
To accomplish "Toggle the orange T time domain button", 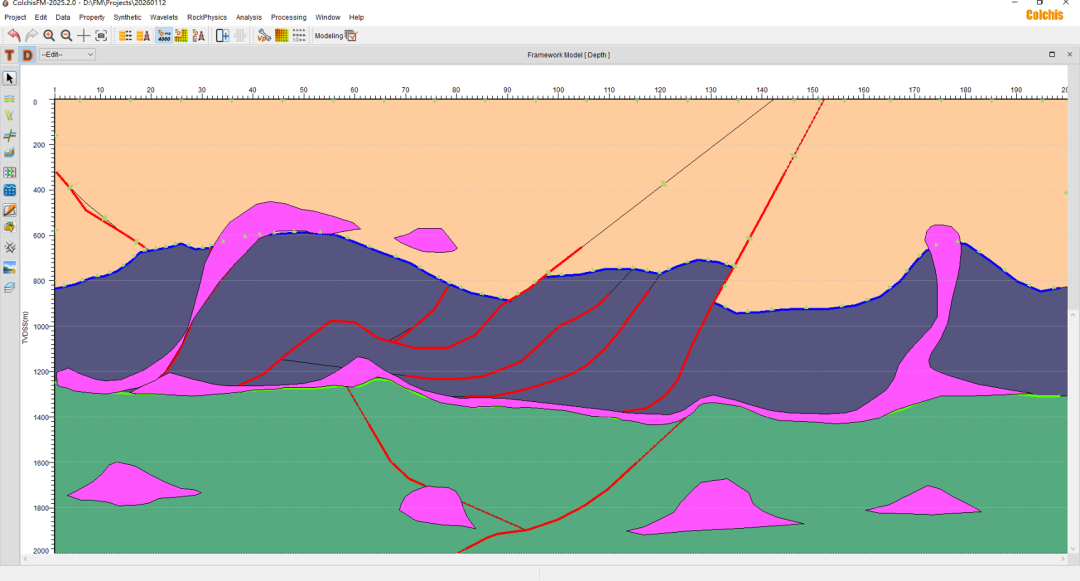I will click(10, 55).
